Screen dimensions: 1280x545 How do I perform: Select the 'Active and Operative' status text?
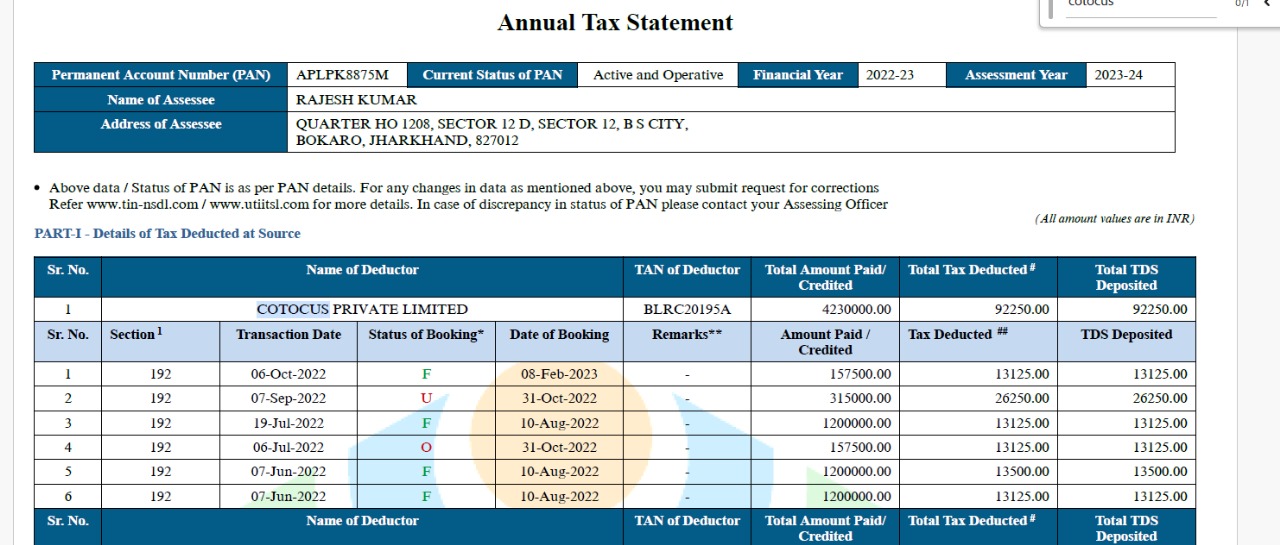tap(658, 75)
